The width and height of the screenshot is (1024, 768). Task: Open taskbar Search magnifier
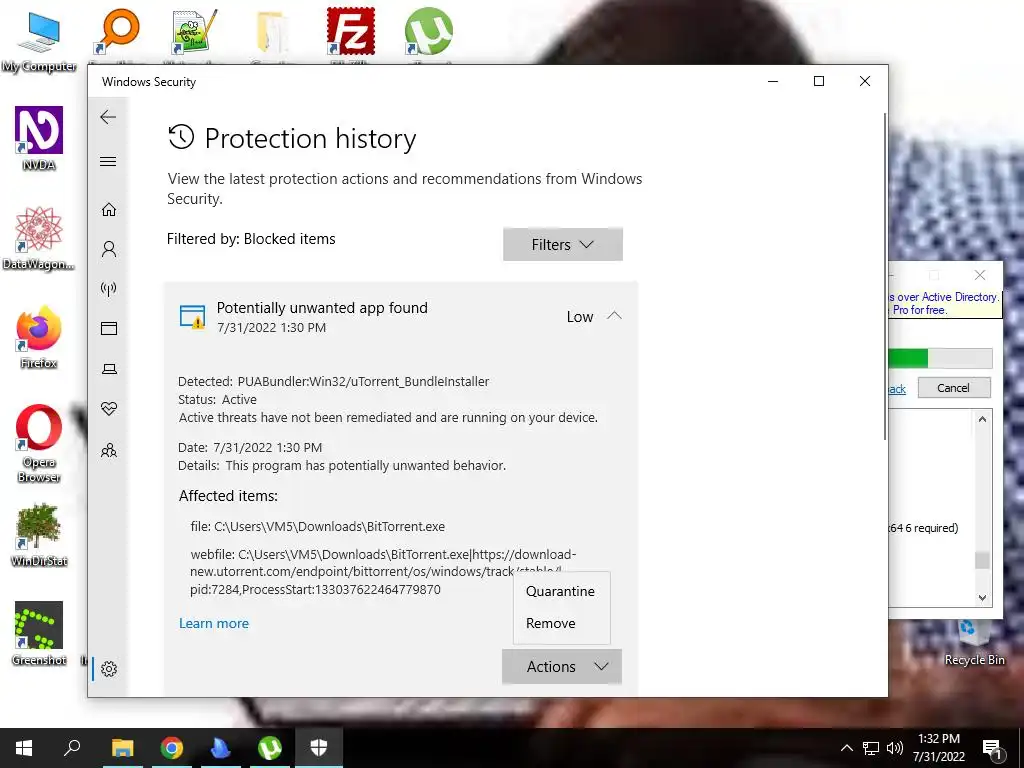click(72, 748)
